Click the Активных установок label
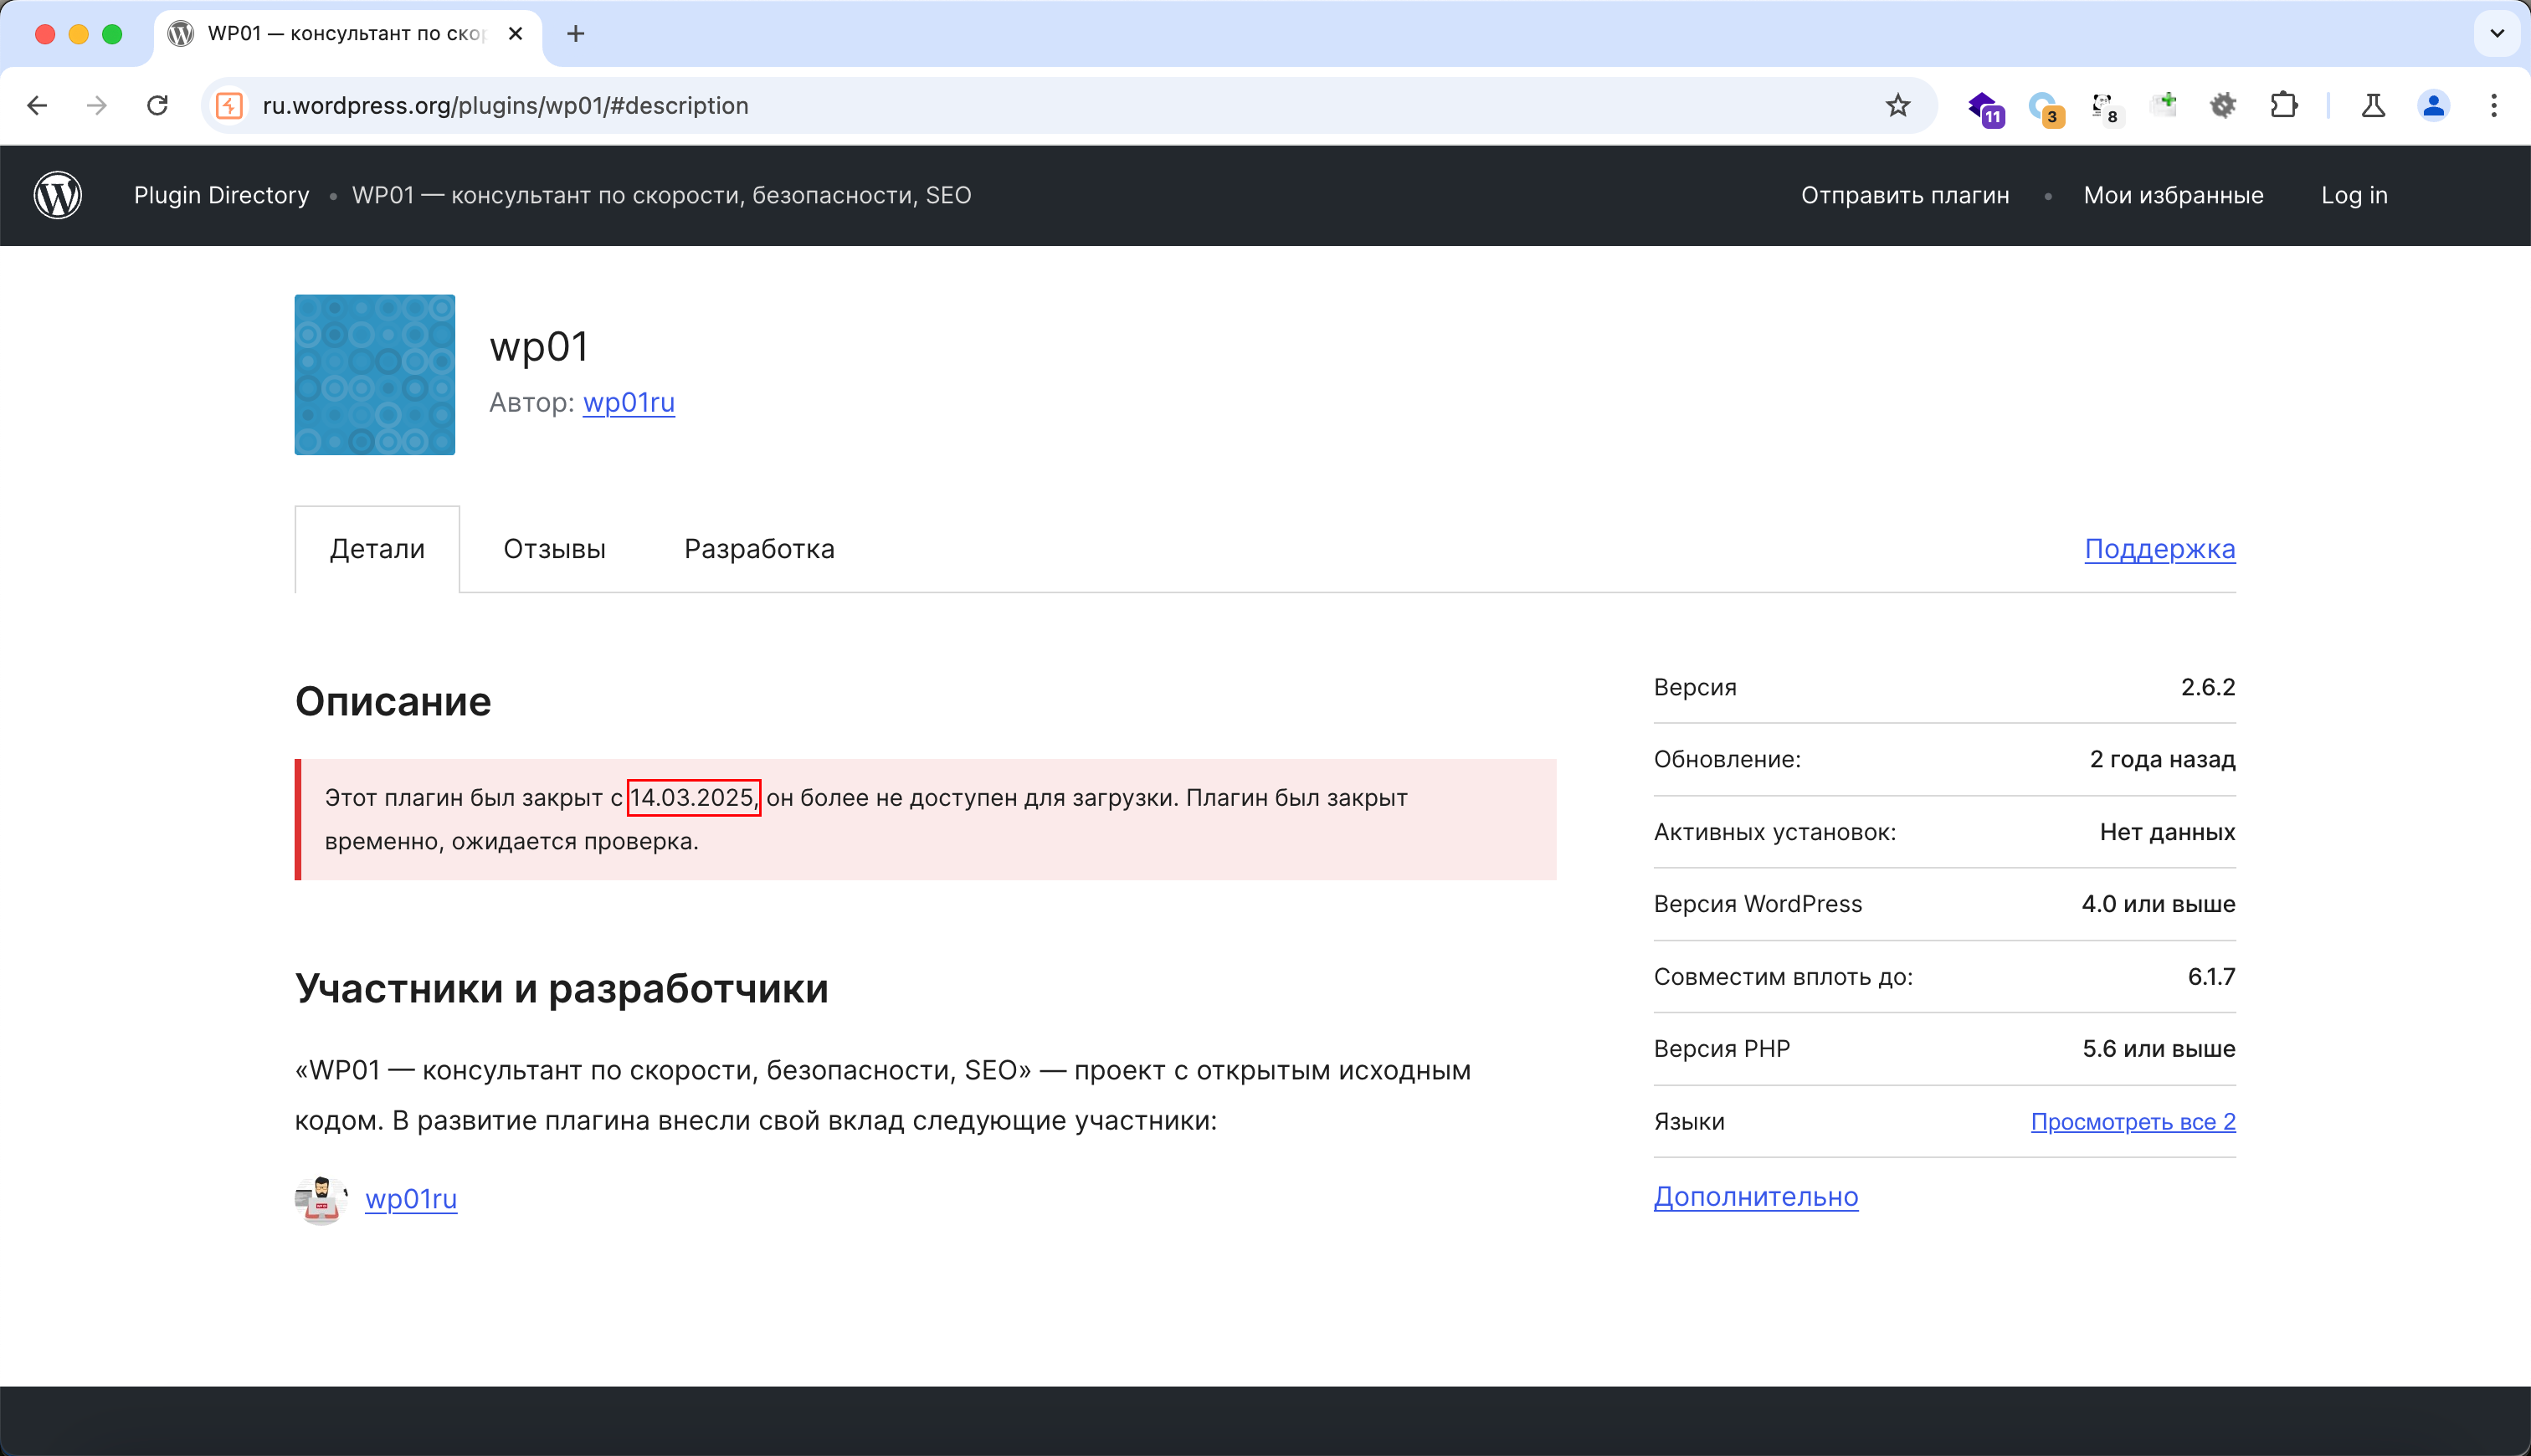The width and height of the screenshot is (2531, 1456). 1775,832
